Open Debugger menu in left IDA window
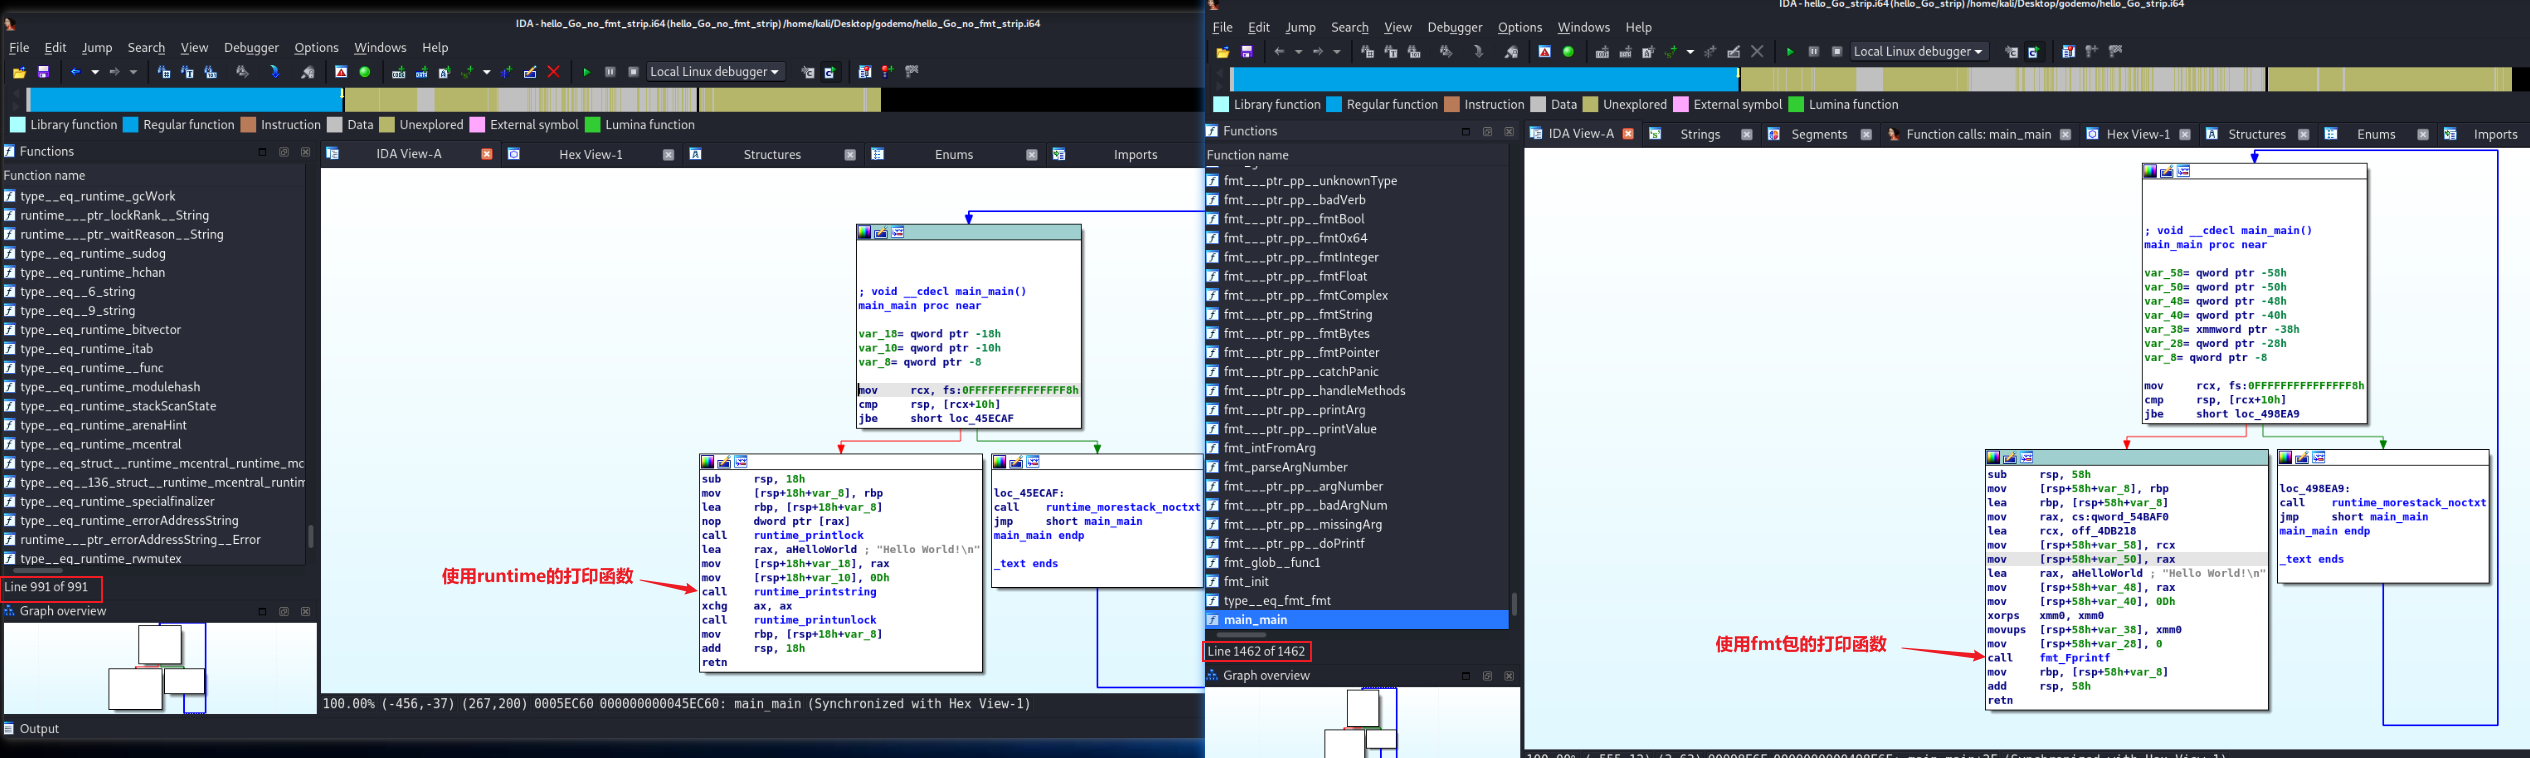Screen dimensions: 2530x758 [251, 48]
